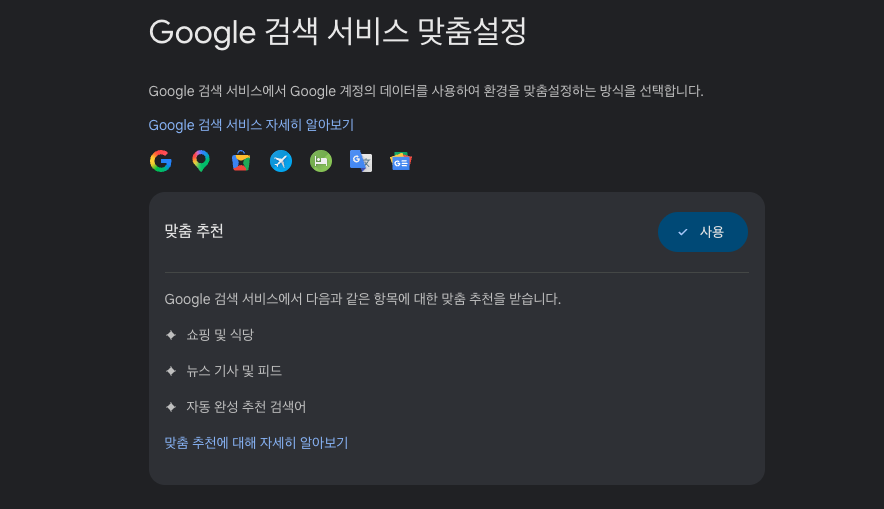Image resolution: width=884 pixels, height=509 pixels.
Task: Click the Google Shopping bag icon
Action: [x=241, y=161]
